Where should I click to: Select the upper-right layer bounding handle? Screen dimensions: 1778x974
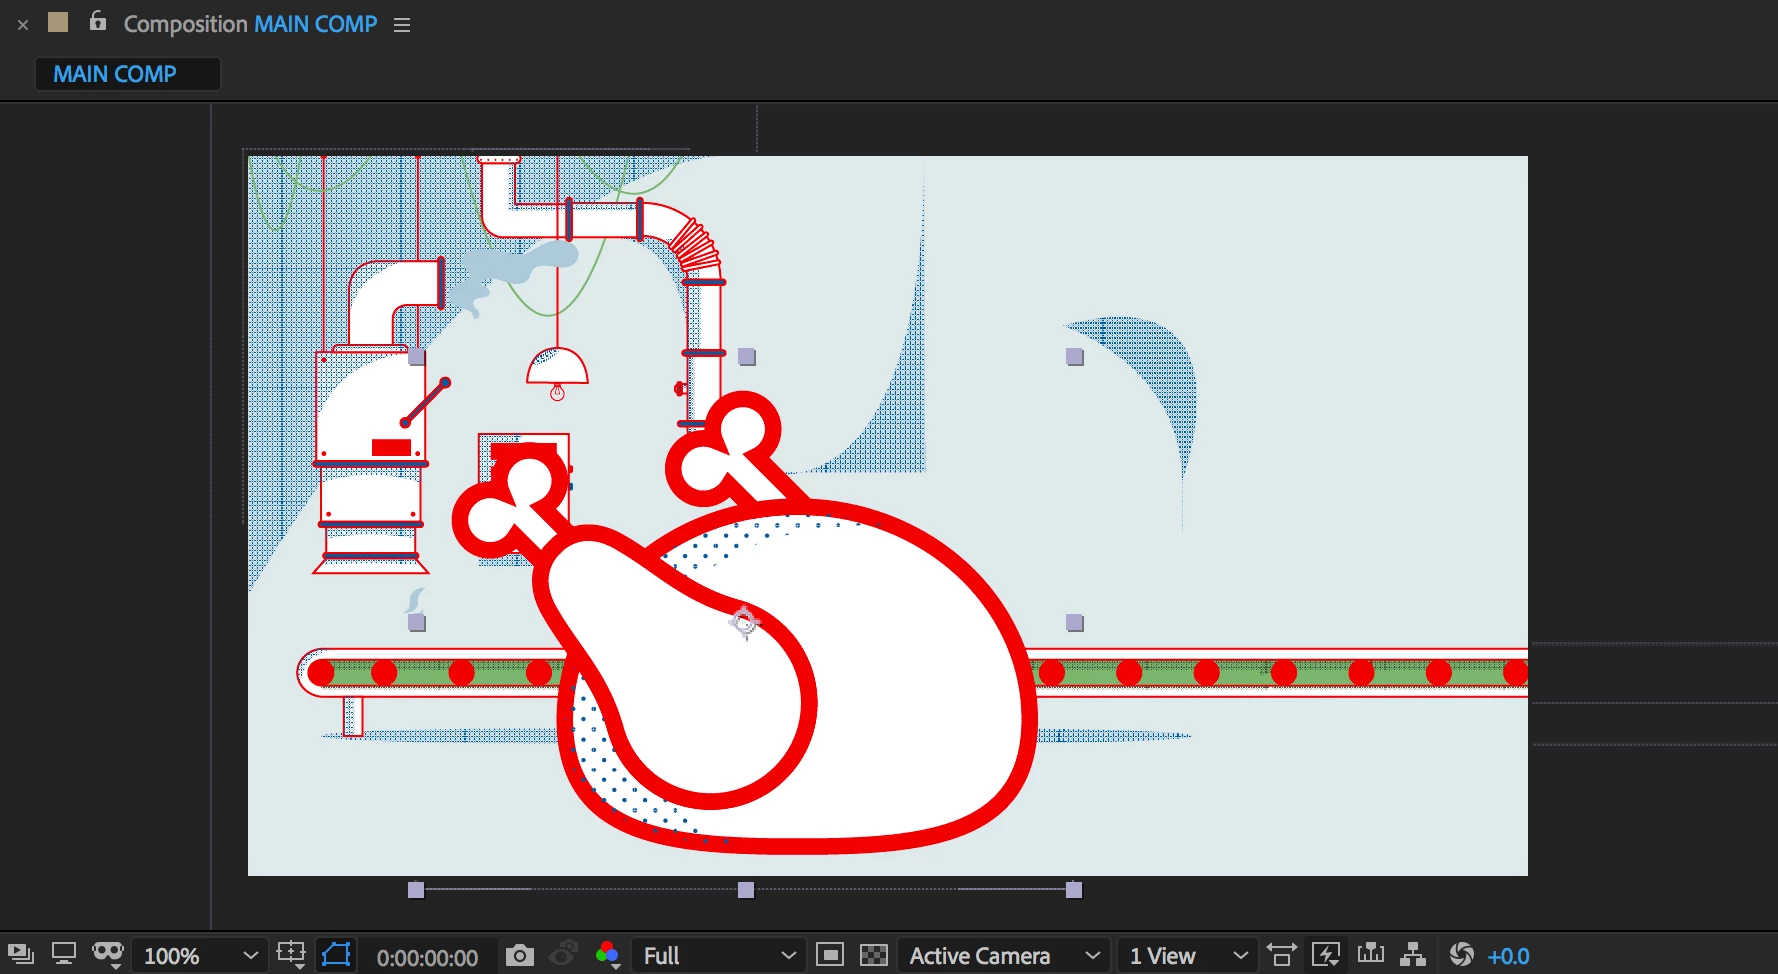(x=1074, y=357)
